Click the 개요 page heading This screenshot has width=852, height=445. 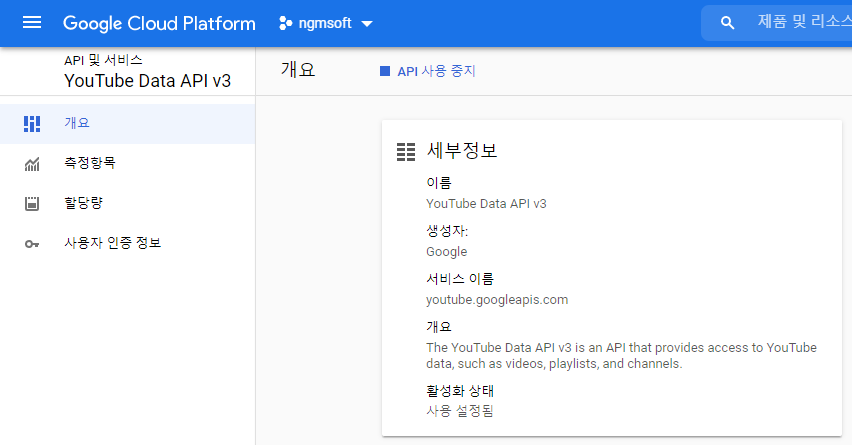click(x=298, y=70)
